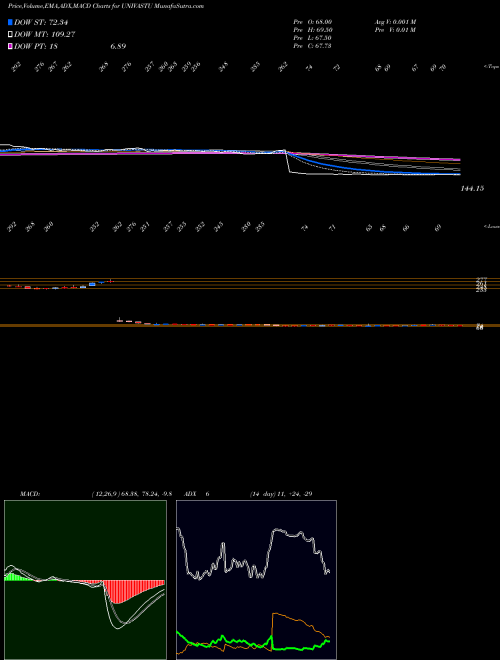The image size is (500, 660).
Task: Click the 'DOW ST: 72.34' legend text
Action: tap(41, 22)
